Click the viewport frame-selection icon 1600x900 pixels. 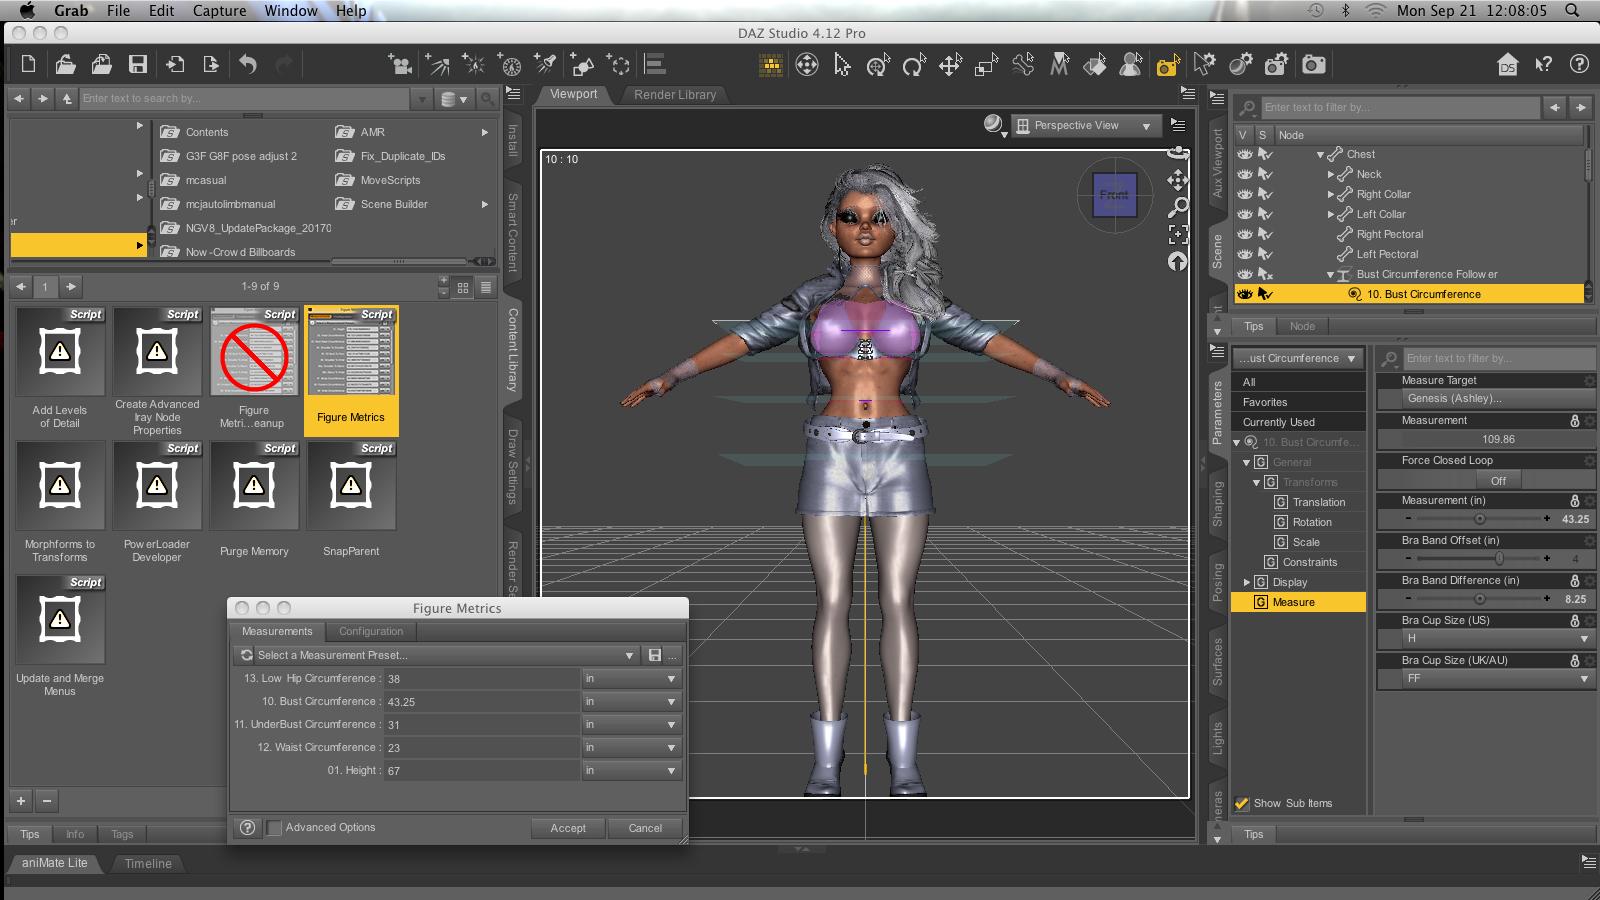(x=1178, y=235)
